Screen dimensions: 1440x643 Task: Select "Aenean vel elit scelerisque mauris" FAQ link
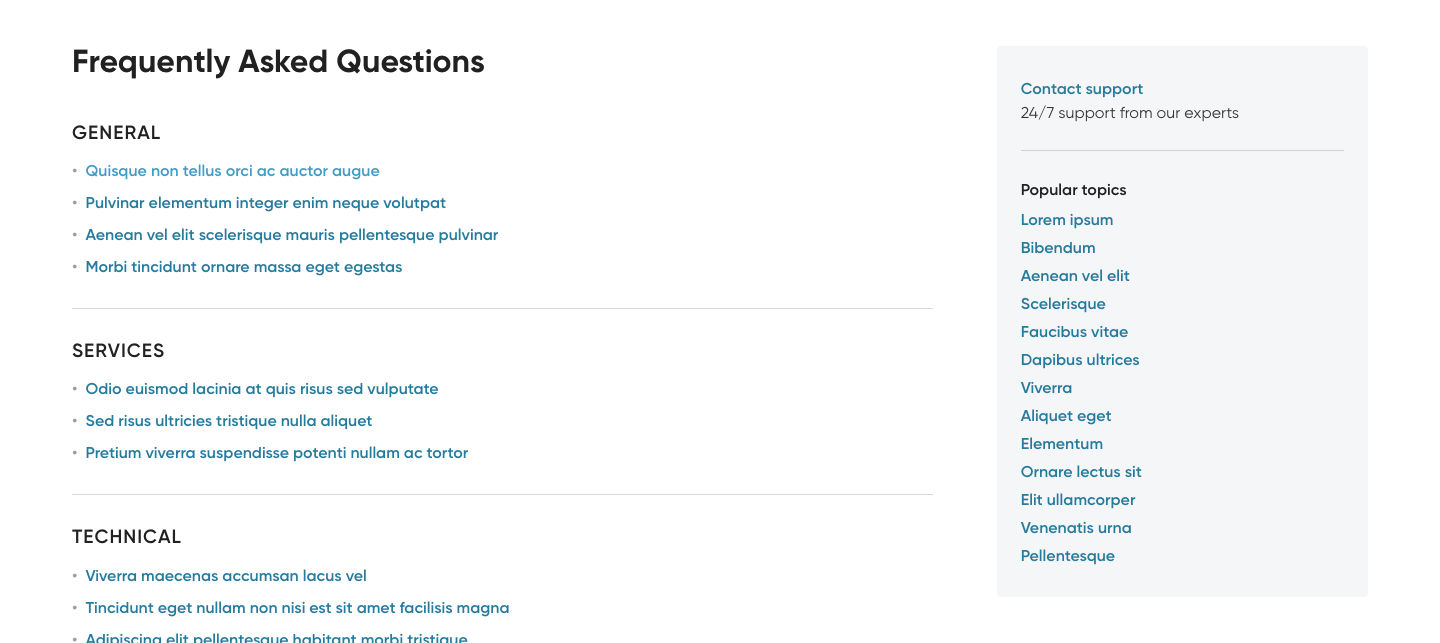[x=291, y=235]
